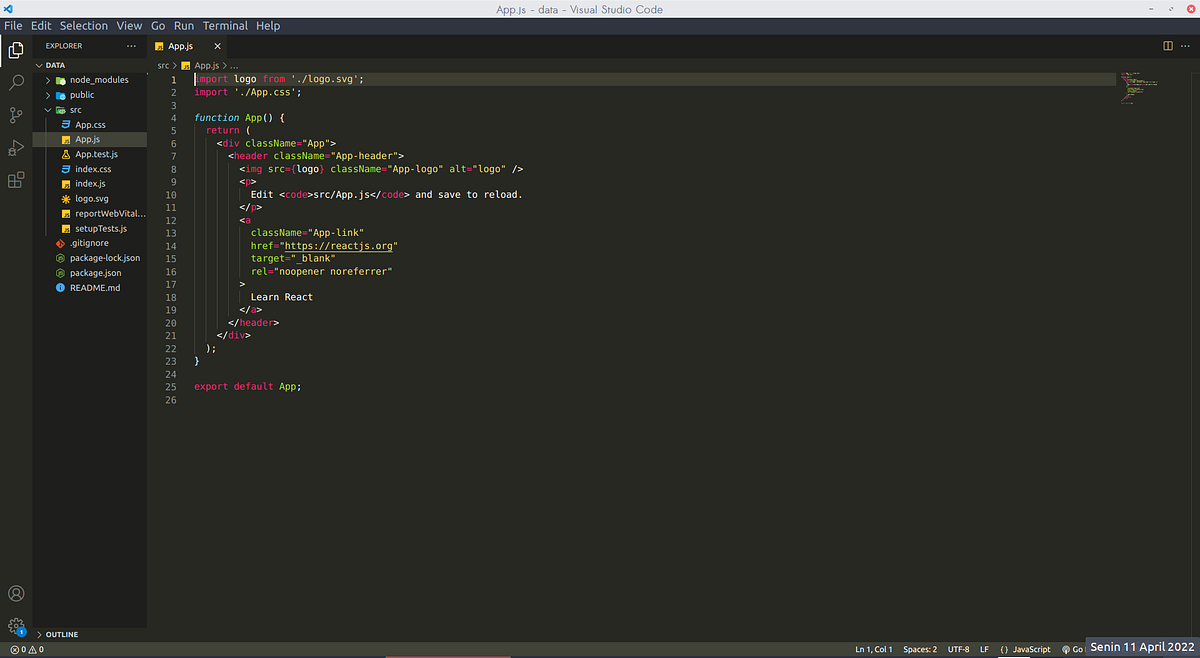
Task: Open the Manage gear icon
Action: [x=16, y=627]
